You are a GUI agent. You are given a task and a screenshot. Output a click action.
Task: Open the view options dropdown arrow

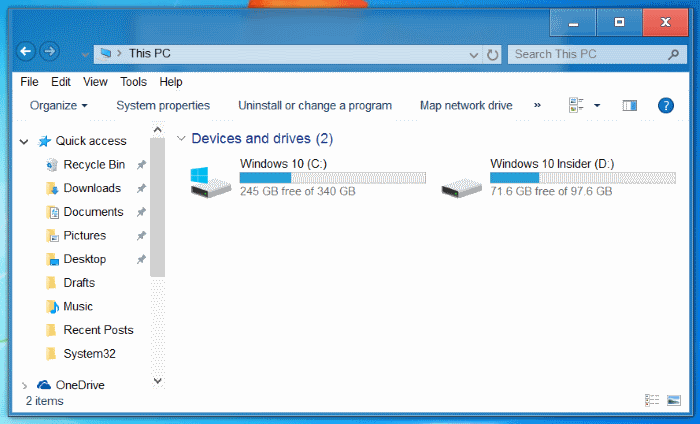click(x=597, y=106)
